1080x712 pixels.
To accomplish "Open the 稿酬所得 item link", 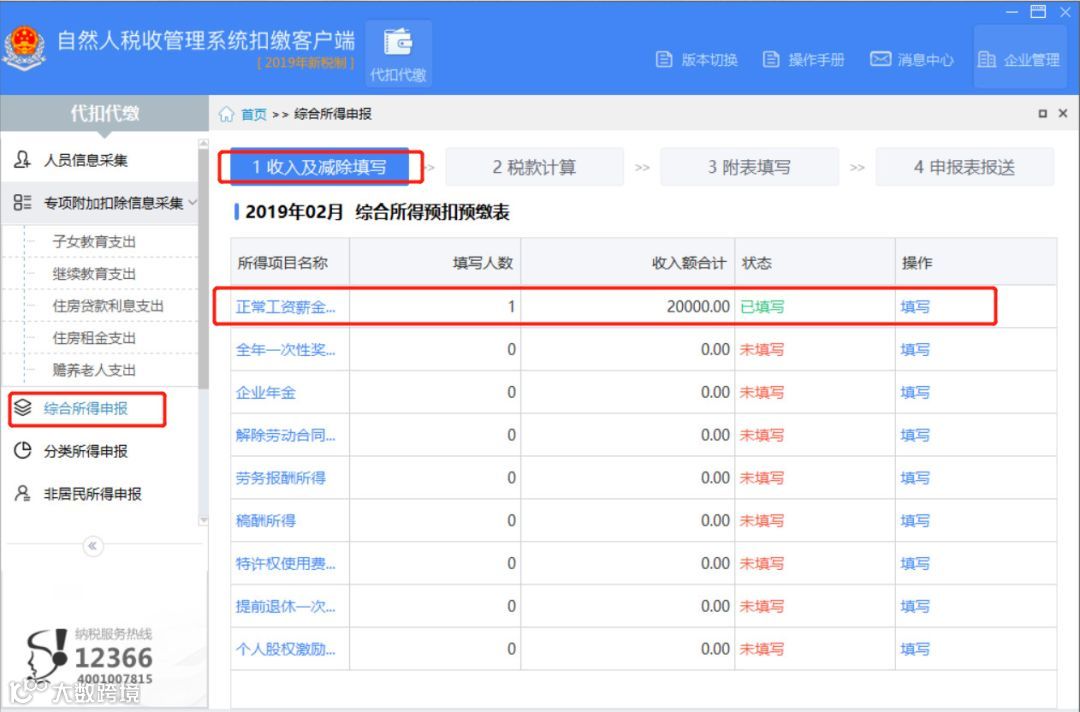I will (x=266, y=521).
